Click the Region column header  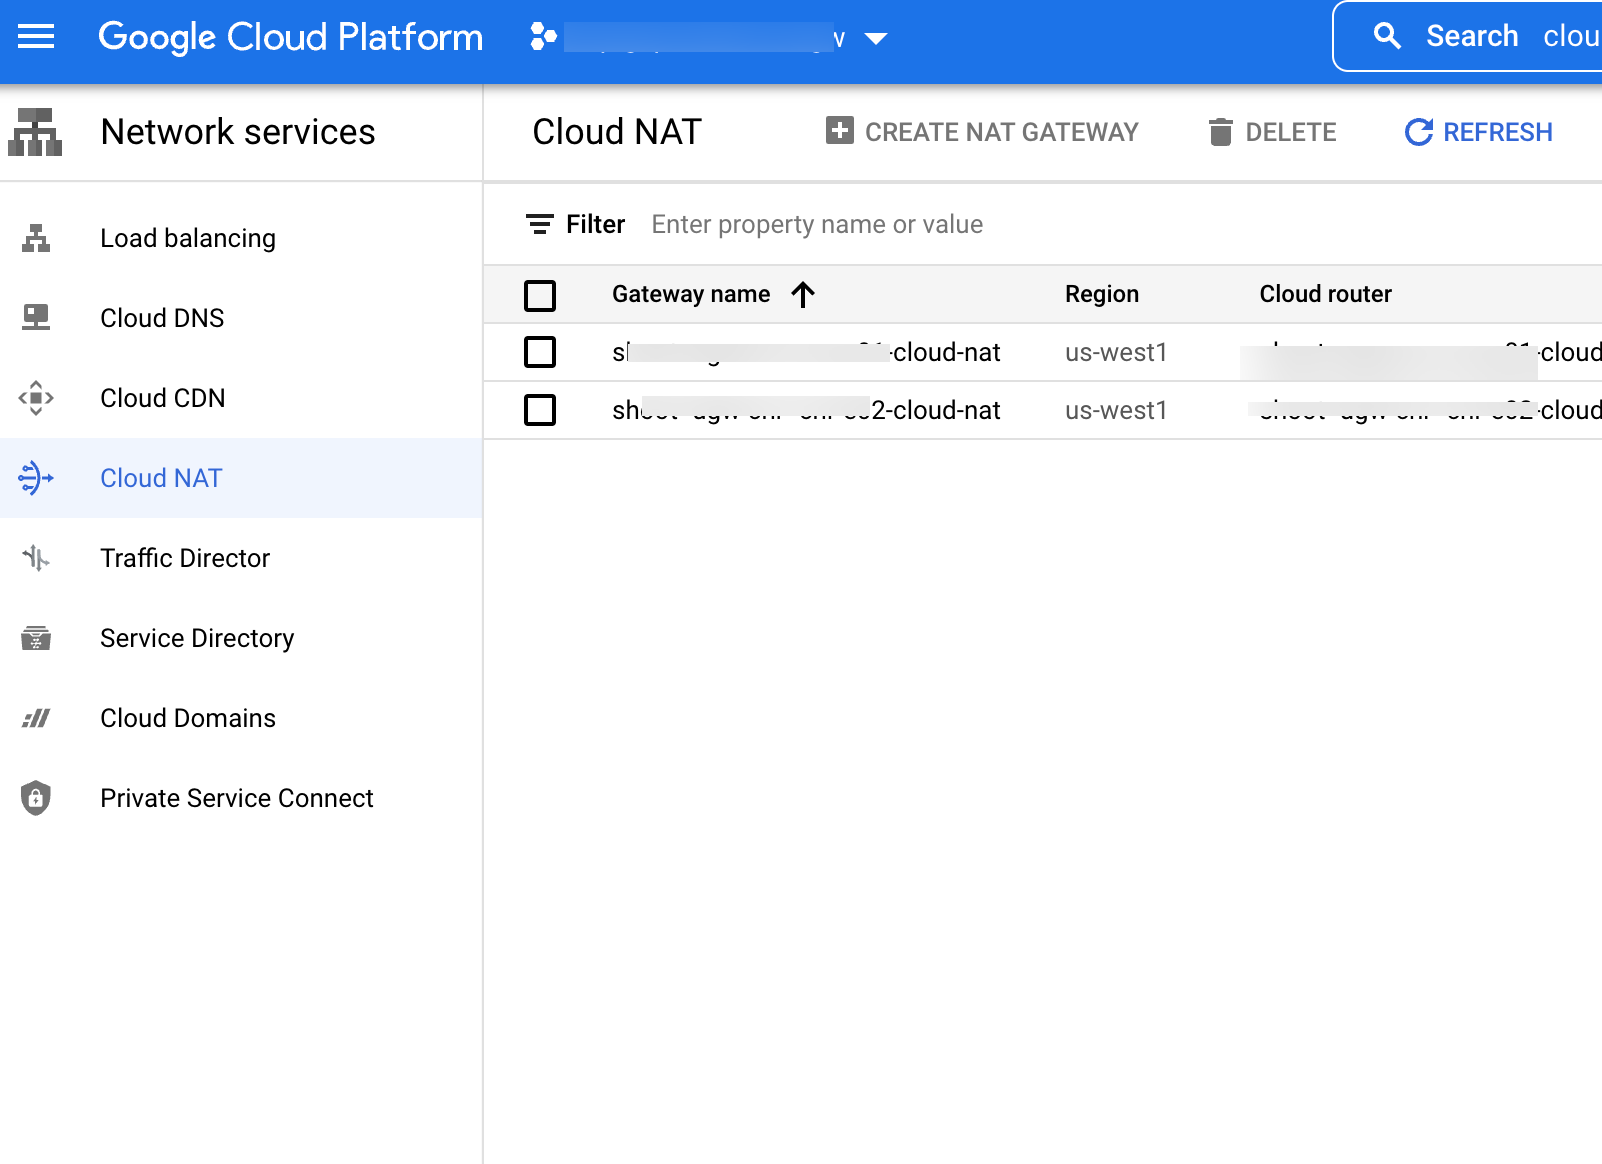1102,294
